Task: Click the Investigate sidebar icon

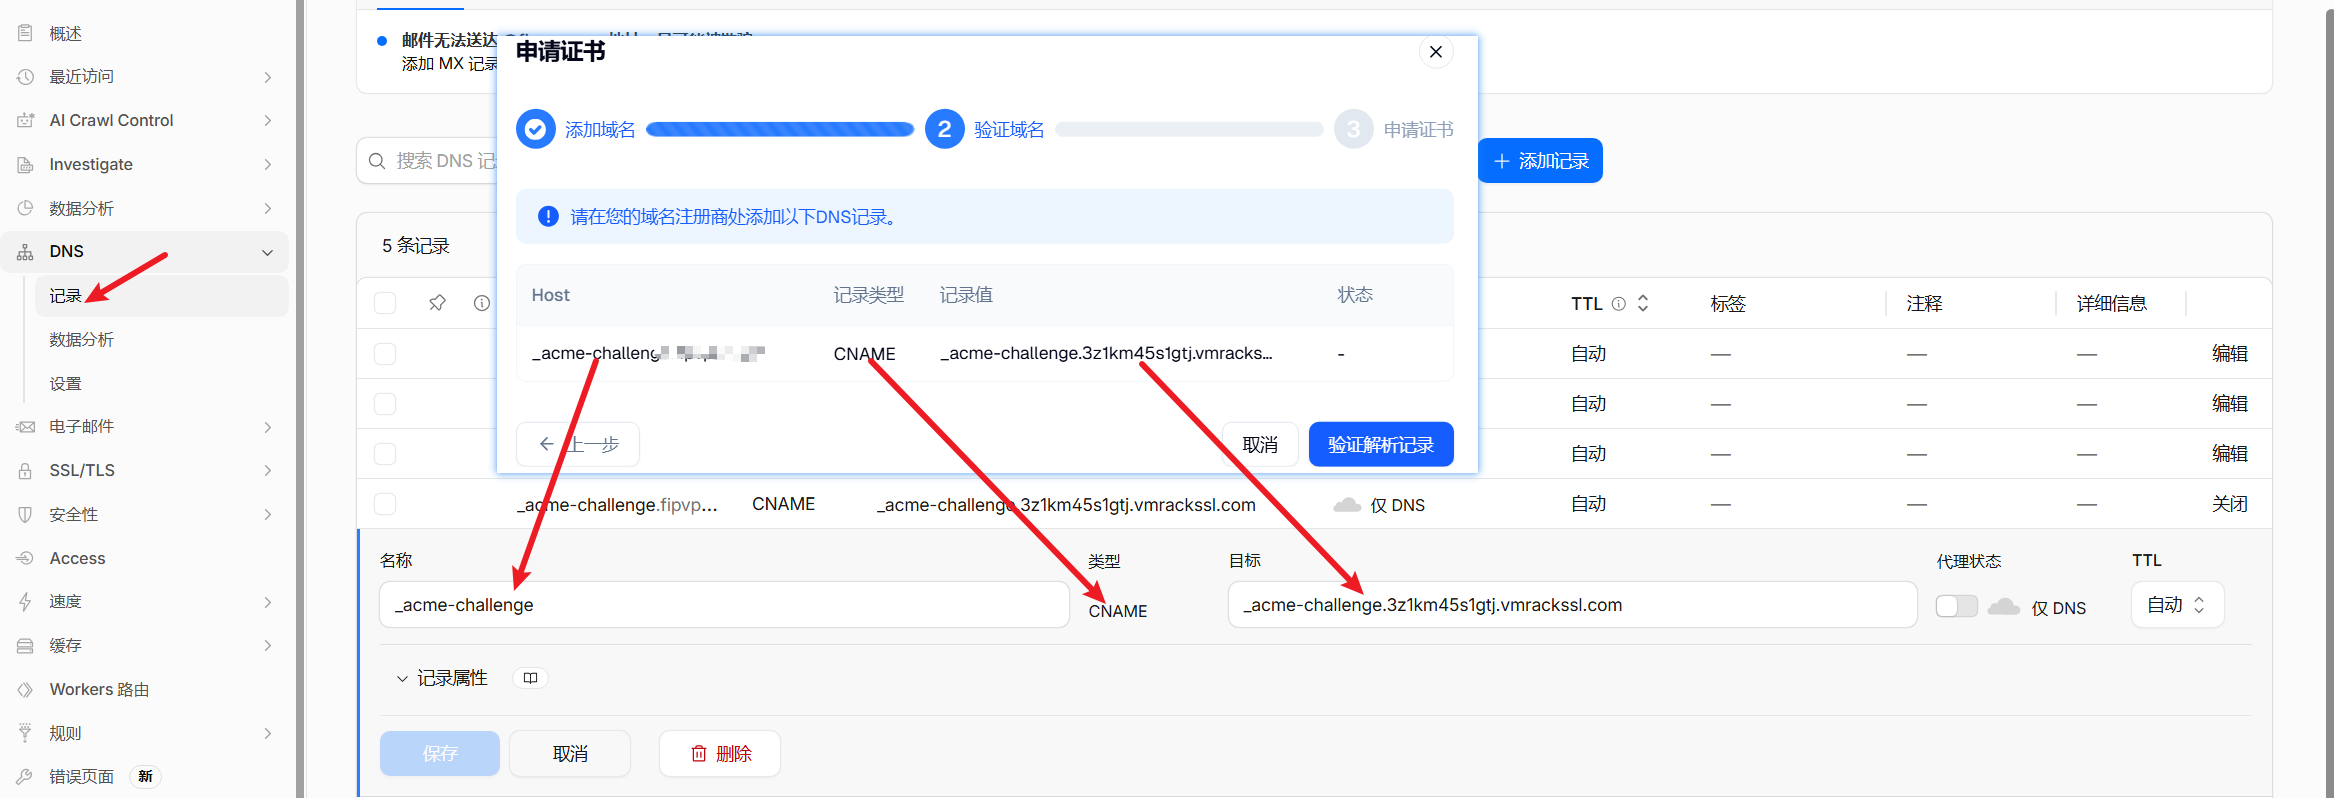Action: tap(26, 164)
